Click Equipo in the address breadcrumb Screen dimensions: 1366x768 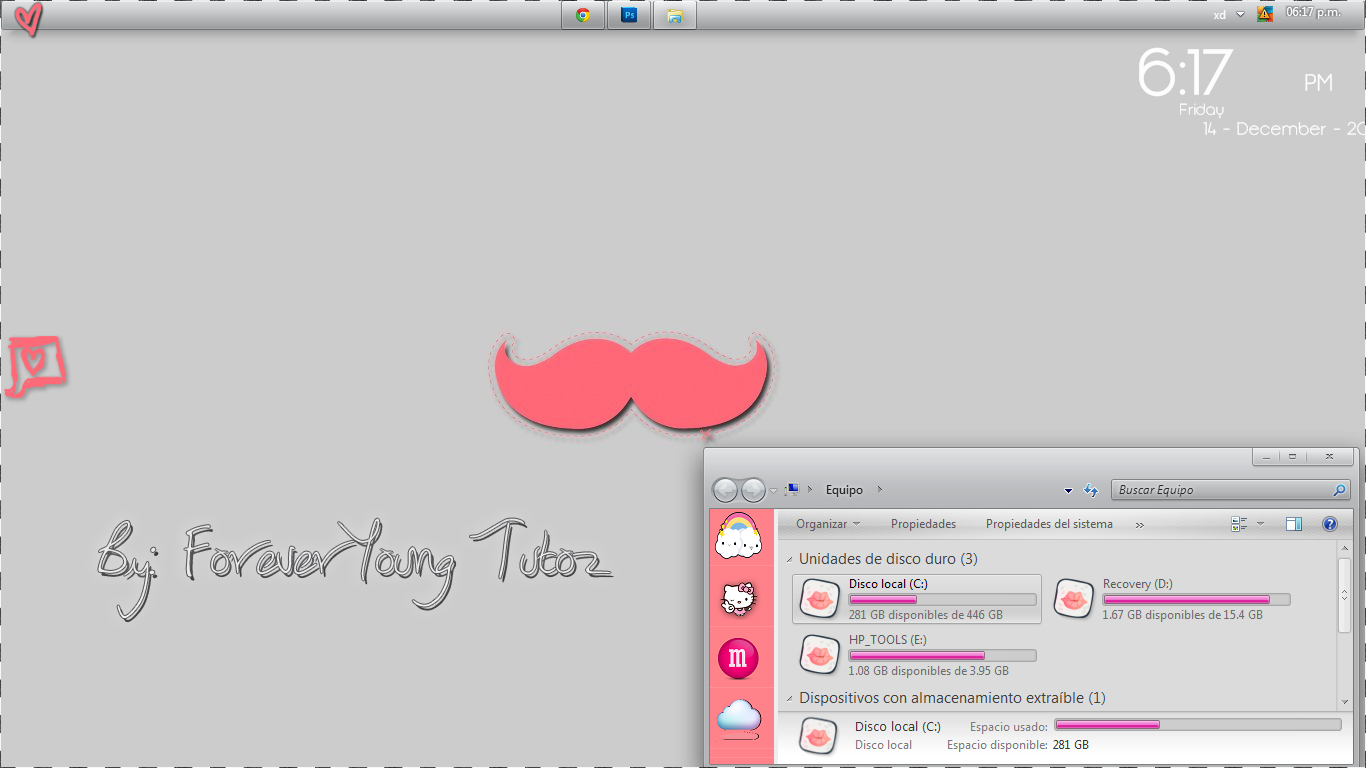click(844, 490)
